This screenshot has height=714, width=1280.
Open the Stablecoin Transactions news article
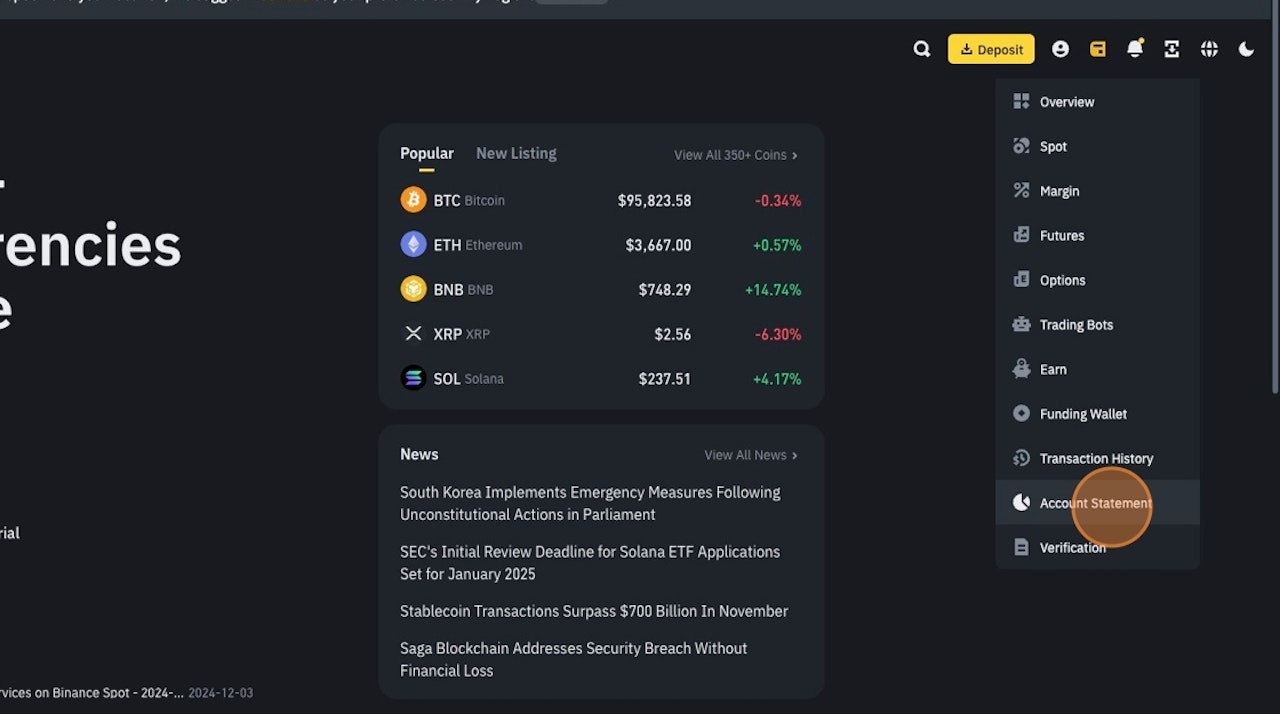click(x=594, y=611)
